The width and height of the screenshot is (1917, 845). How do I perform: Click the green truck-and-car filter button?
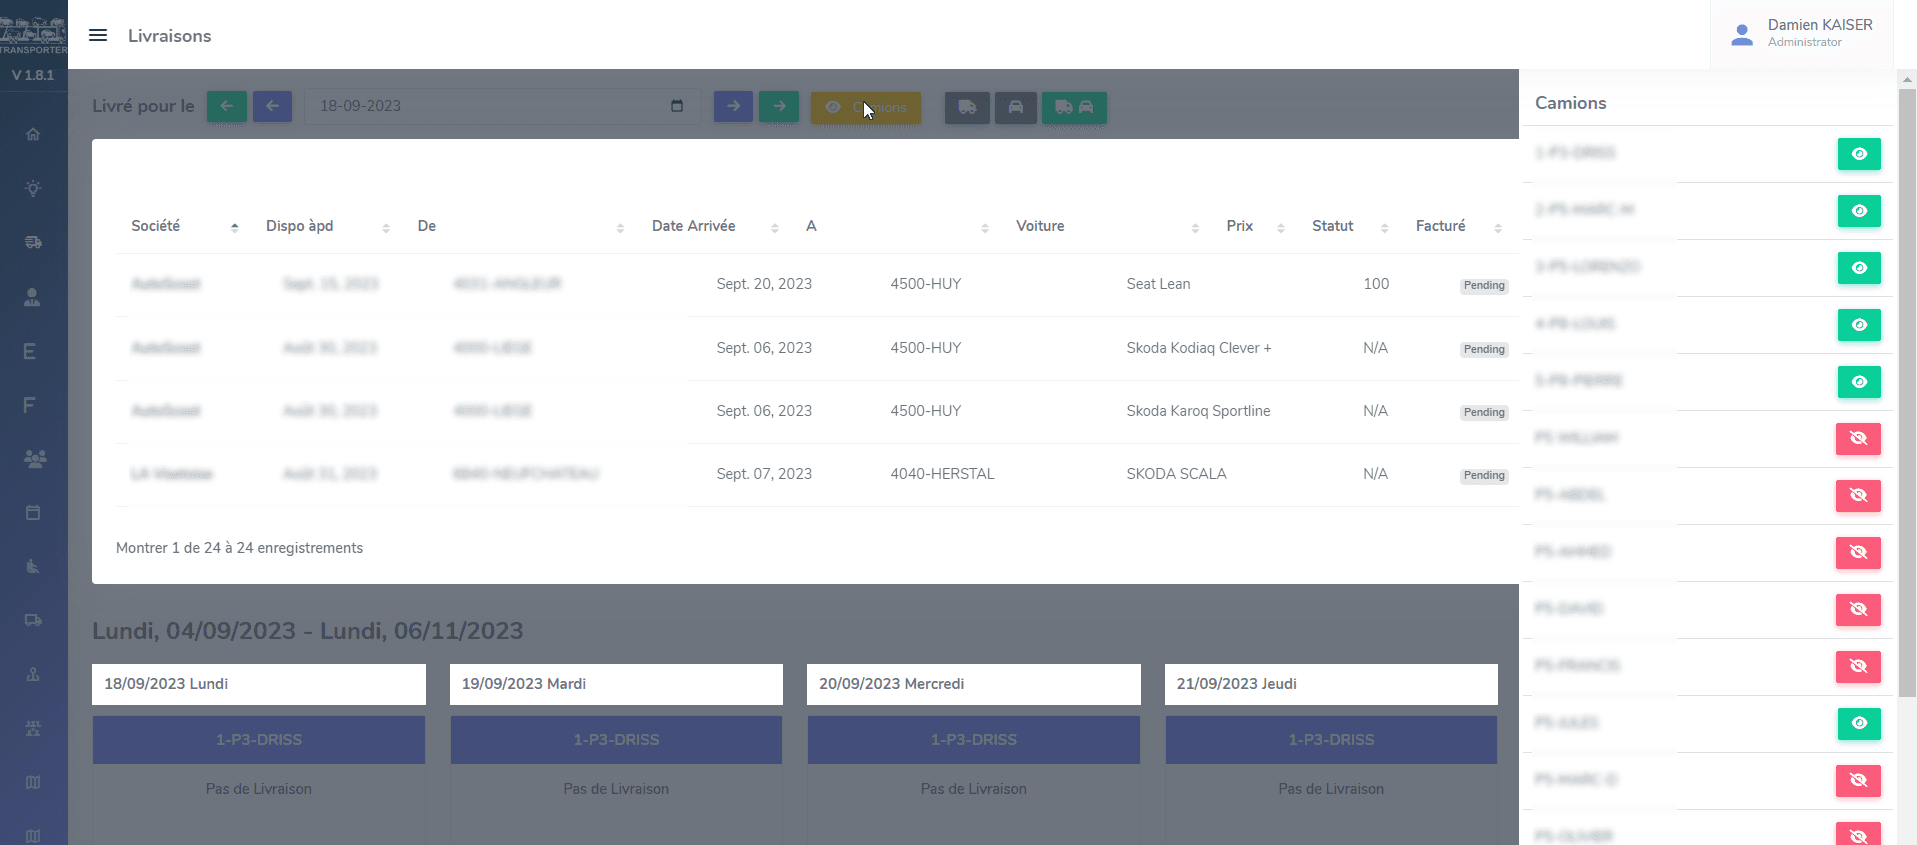(1074, 107)
